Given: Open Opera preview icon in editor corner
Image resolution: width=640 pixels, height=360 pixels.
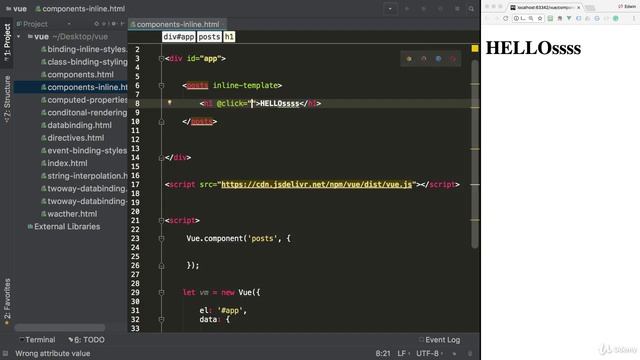Looking at the screenshot, I should coord(453,59).
